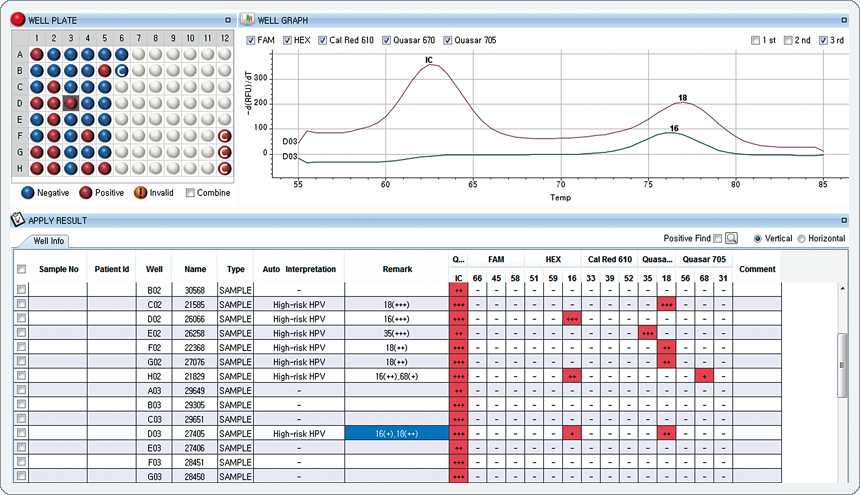Check the row checkbox for well C02

tap(22, 303)
